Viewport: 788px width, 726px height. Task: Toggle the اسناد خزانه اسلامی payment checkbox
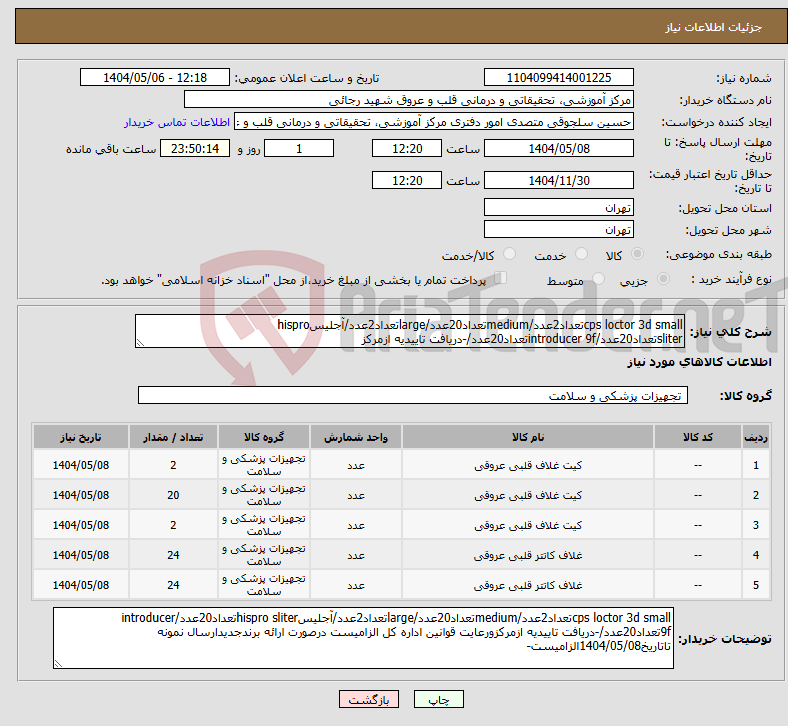pos(501,278)
